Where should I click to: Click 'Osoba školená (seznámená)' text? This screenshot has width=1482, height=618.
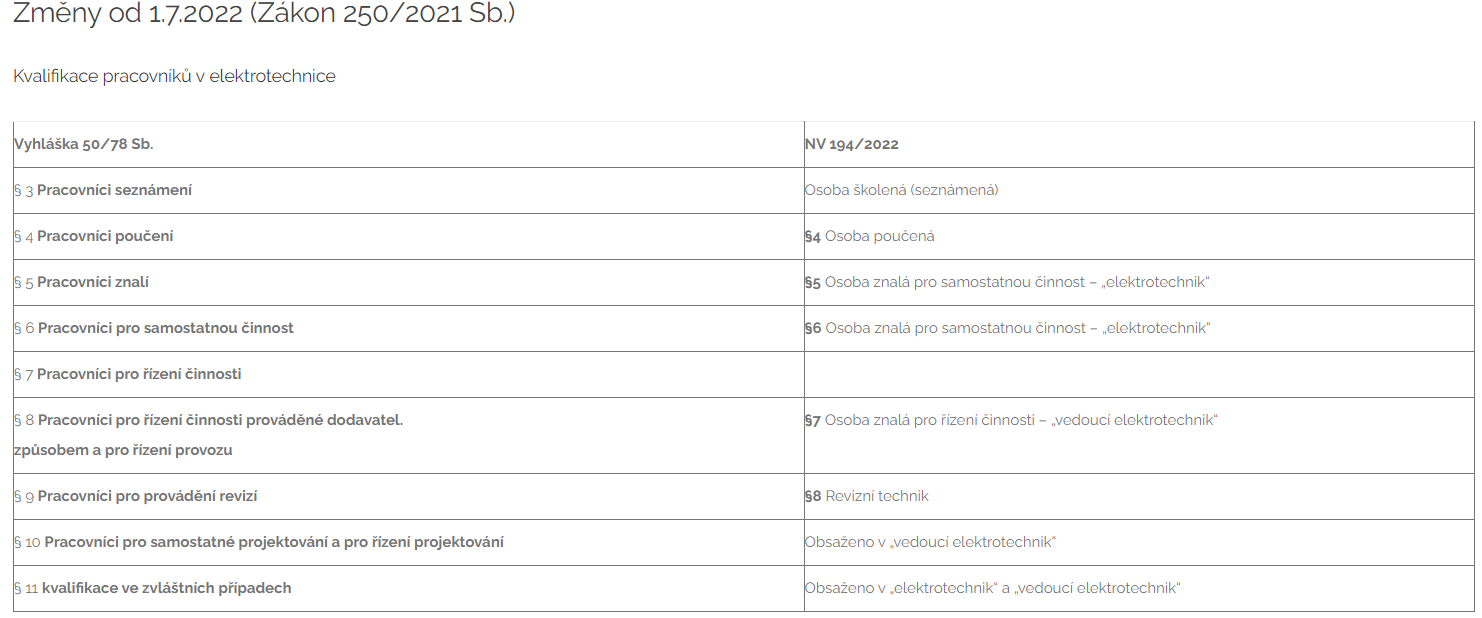[901, 190]
